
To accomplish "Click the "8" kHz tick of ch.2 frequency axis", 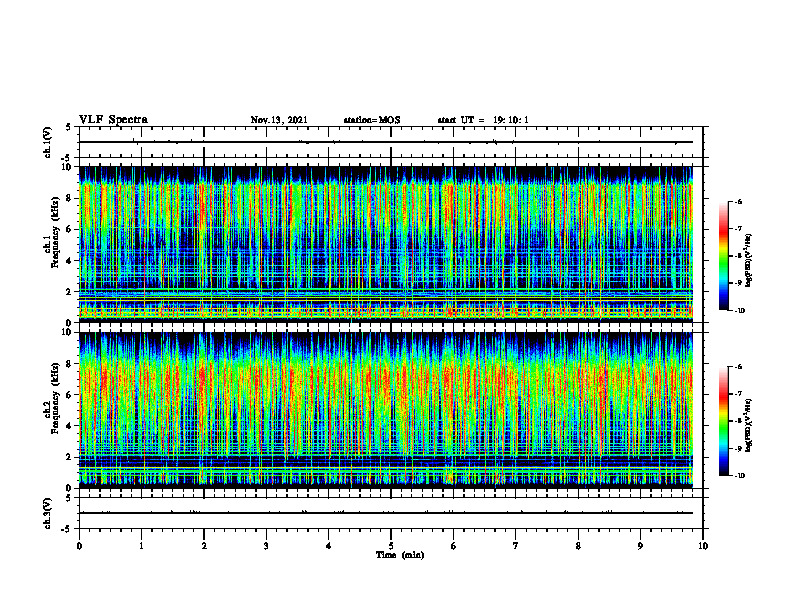I will 69,364.
